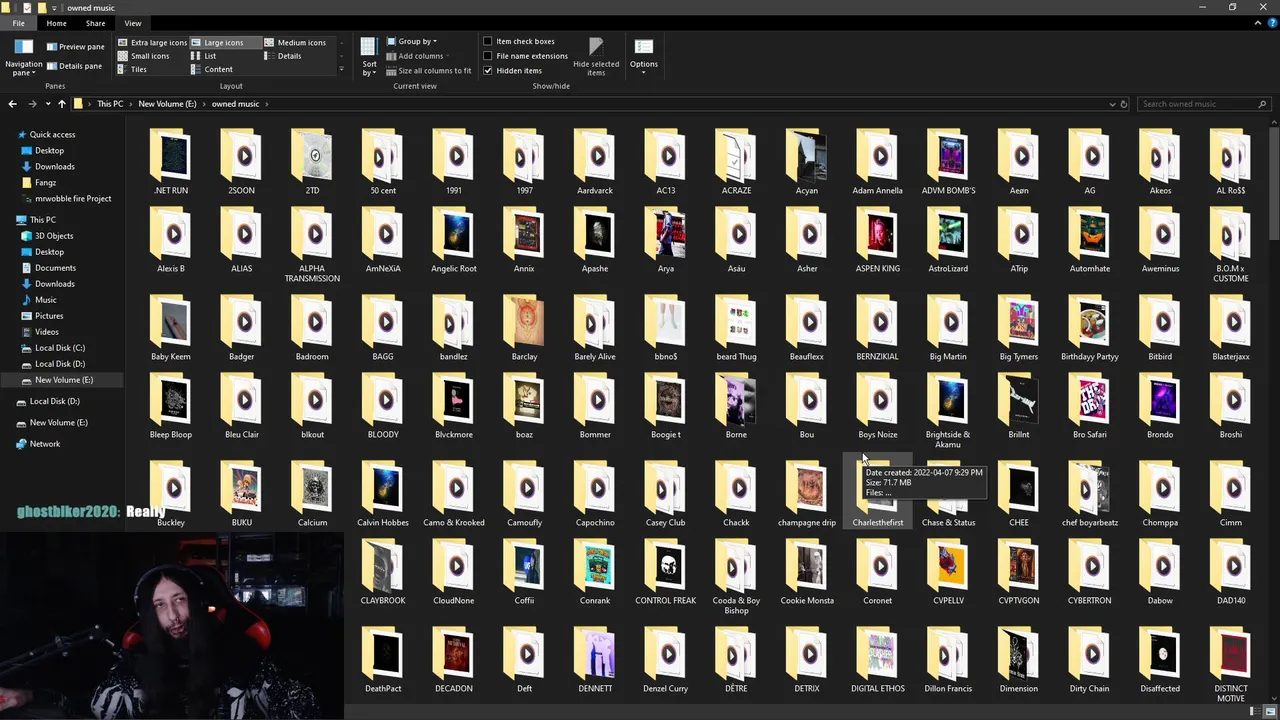Select the 50 cent folder
The width and height of the screenshot is (1280, 720).
(383, 162)
